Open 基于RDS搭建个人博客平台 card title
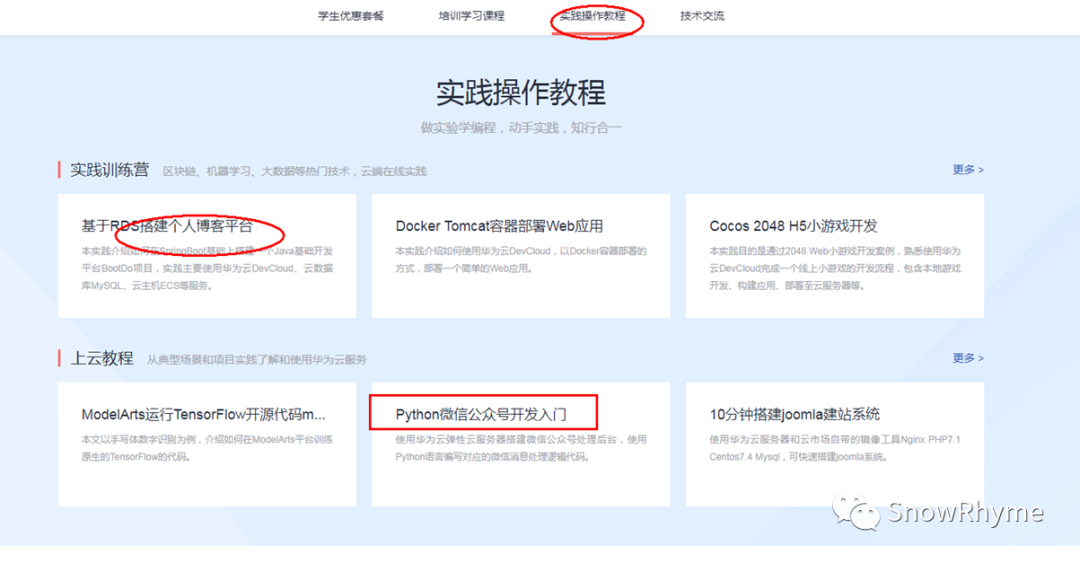 pos(167,226)
